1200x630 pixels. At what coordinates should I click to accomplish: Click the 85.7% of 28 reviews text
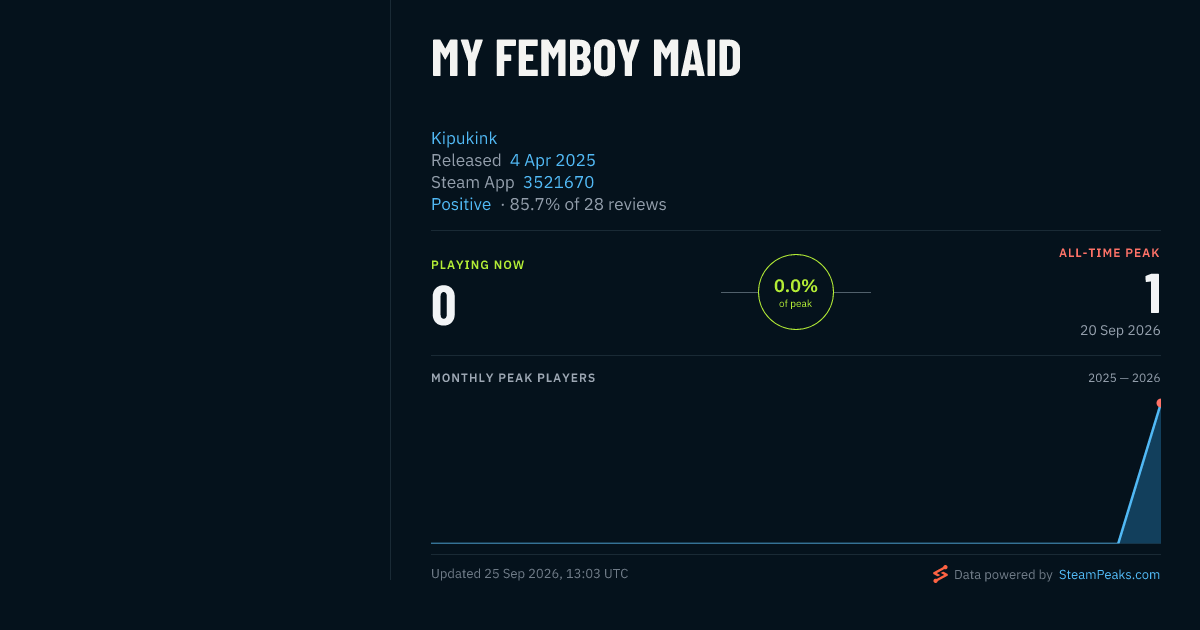point(588,204)
